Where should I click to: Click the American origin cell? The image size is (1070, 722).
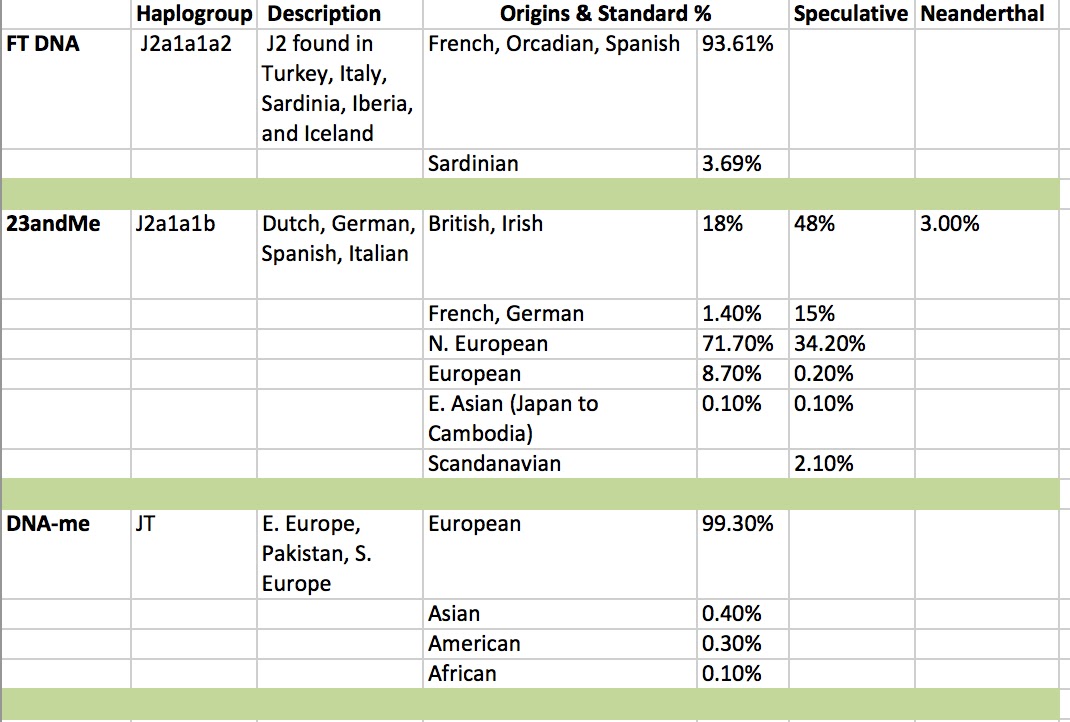click(x=474, y=644)
